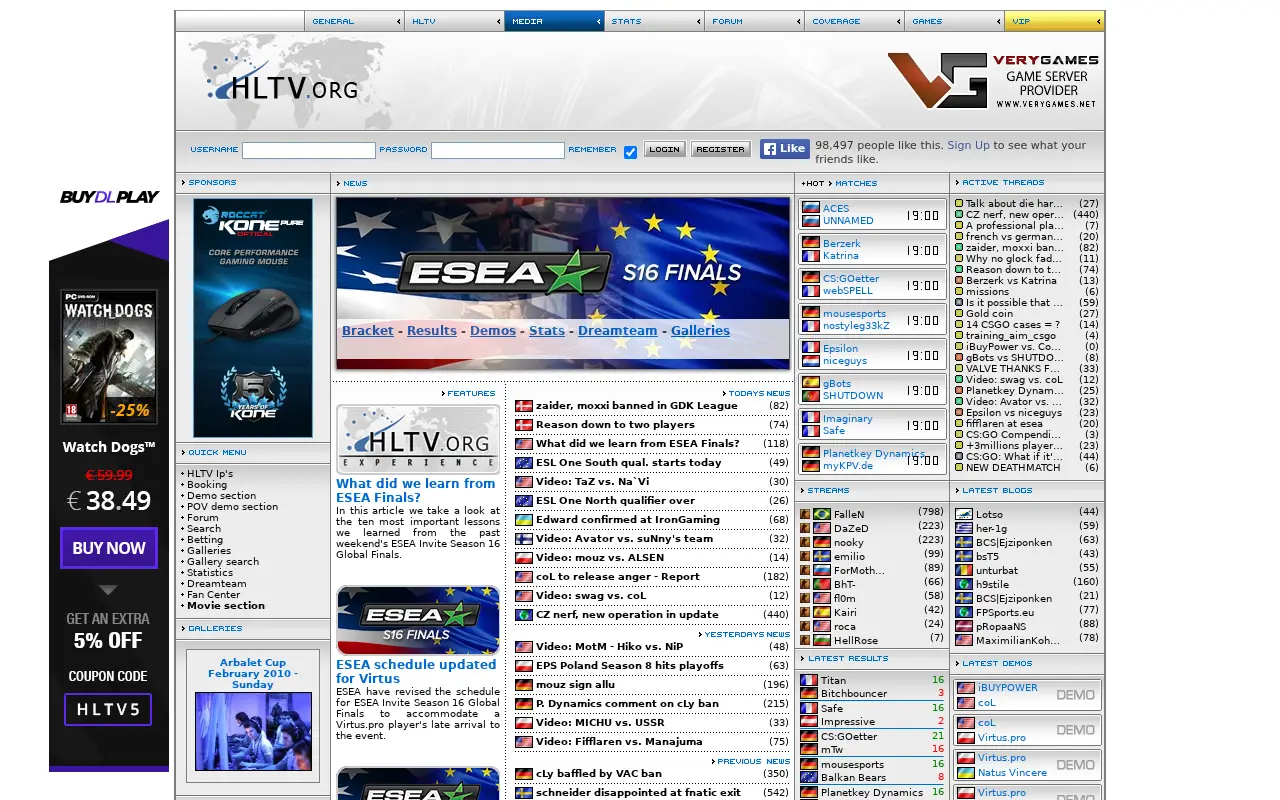Viewport: 1280px width, 800px height.
Task: Click the flag beside Lotso in Latest Blogs
Action: (x=964, y=514)
